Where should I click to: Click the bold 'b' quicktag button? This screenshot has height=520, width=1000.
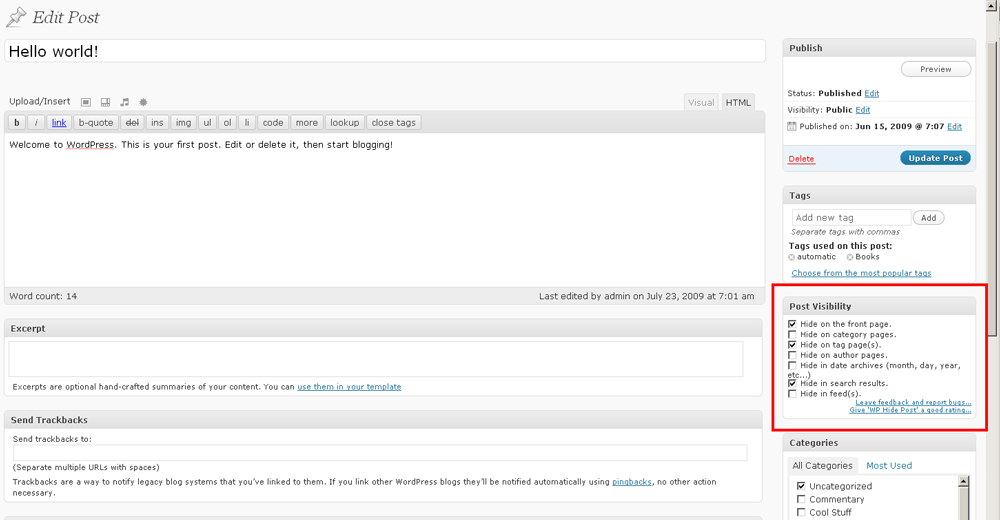[x=17, y=123]
